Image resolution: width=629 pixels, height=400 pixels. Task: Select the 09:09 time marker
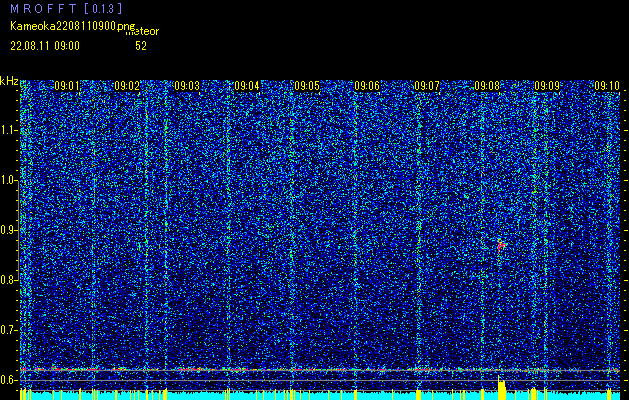coord(547,85)
